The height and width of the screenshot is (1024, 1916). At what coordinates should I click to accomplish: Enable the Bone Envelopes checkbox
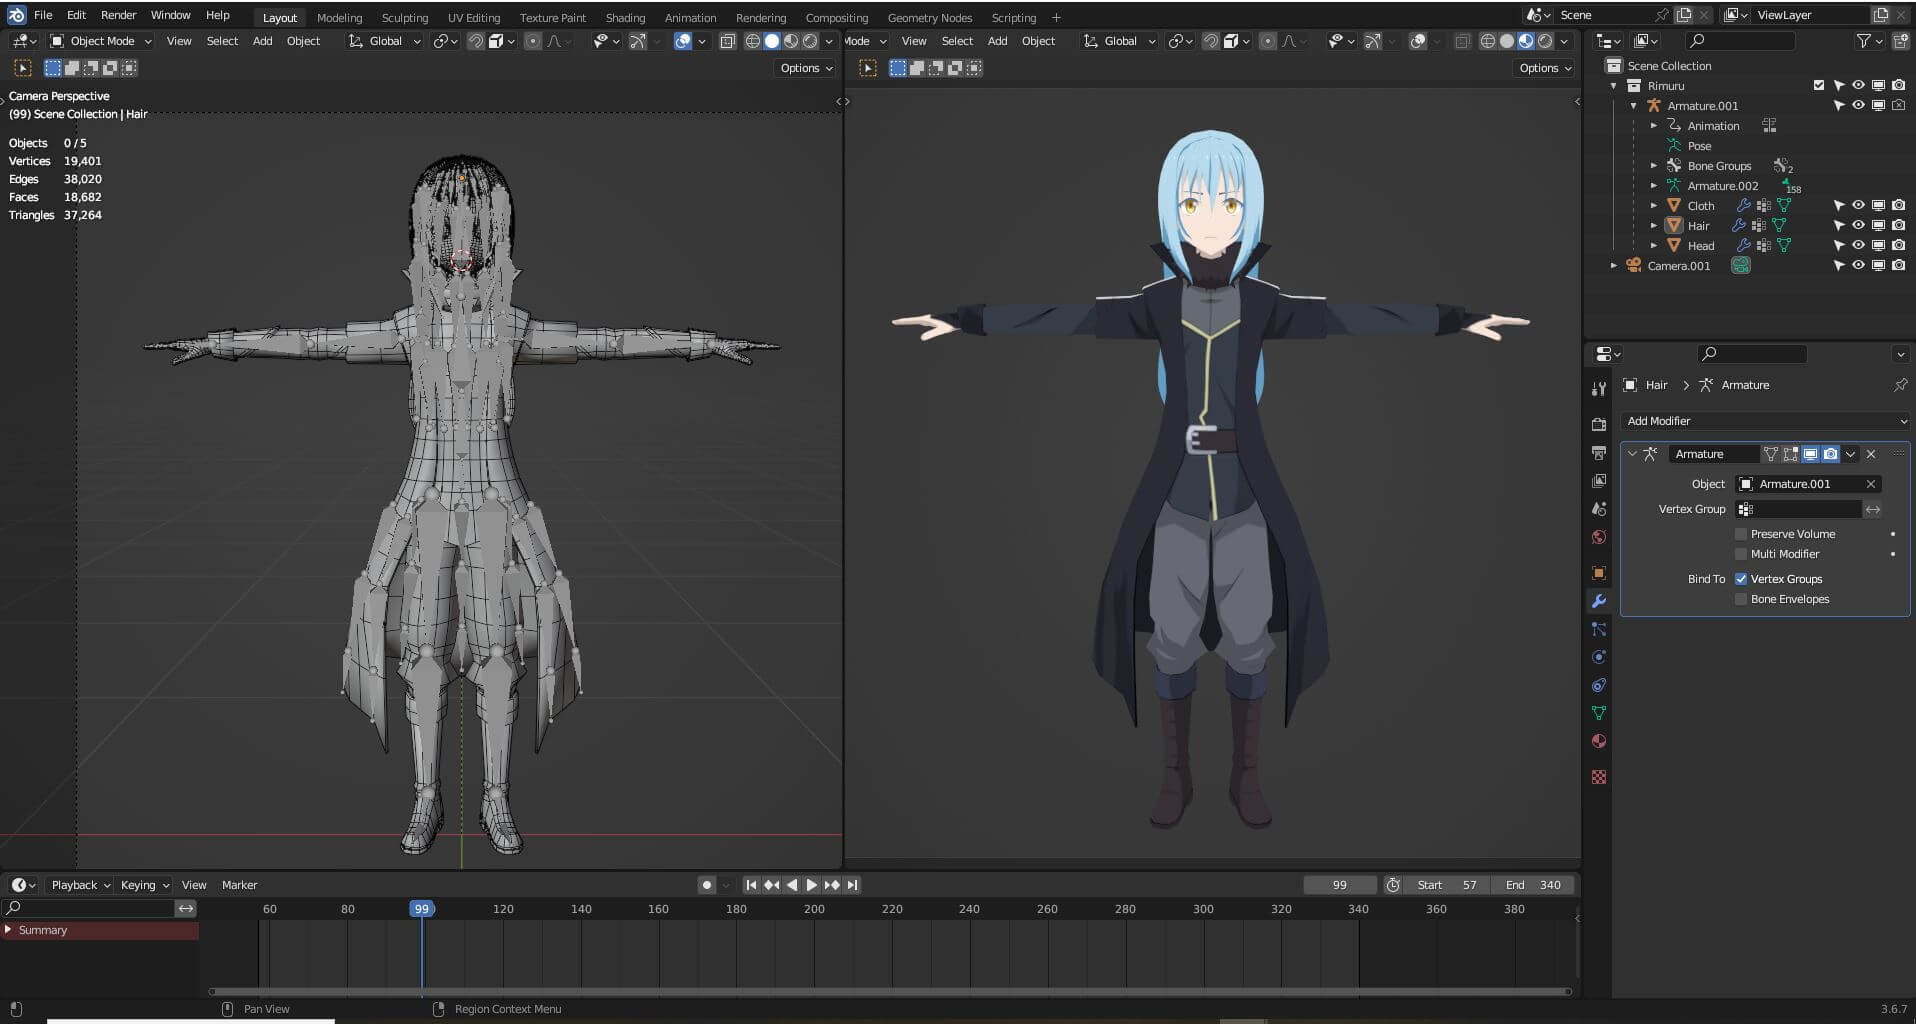pos(1741,599)
